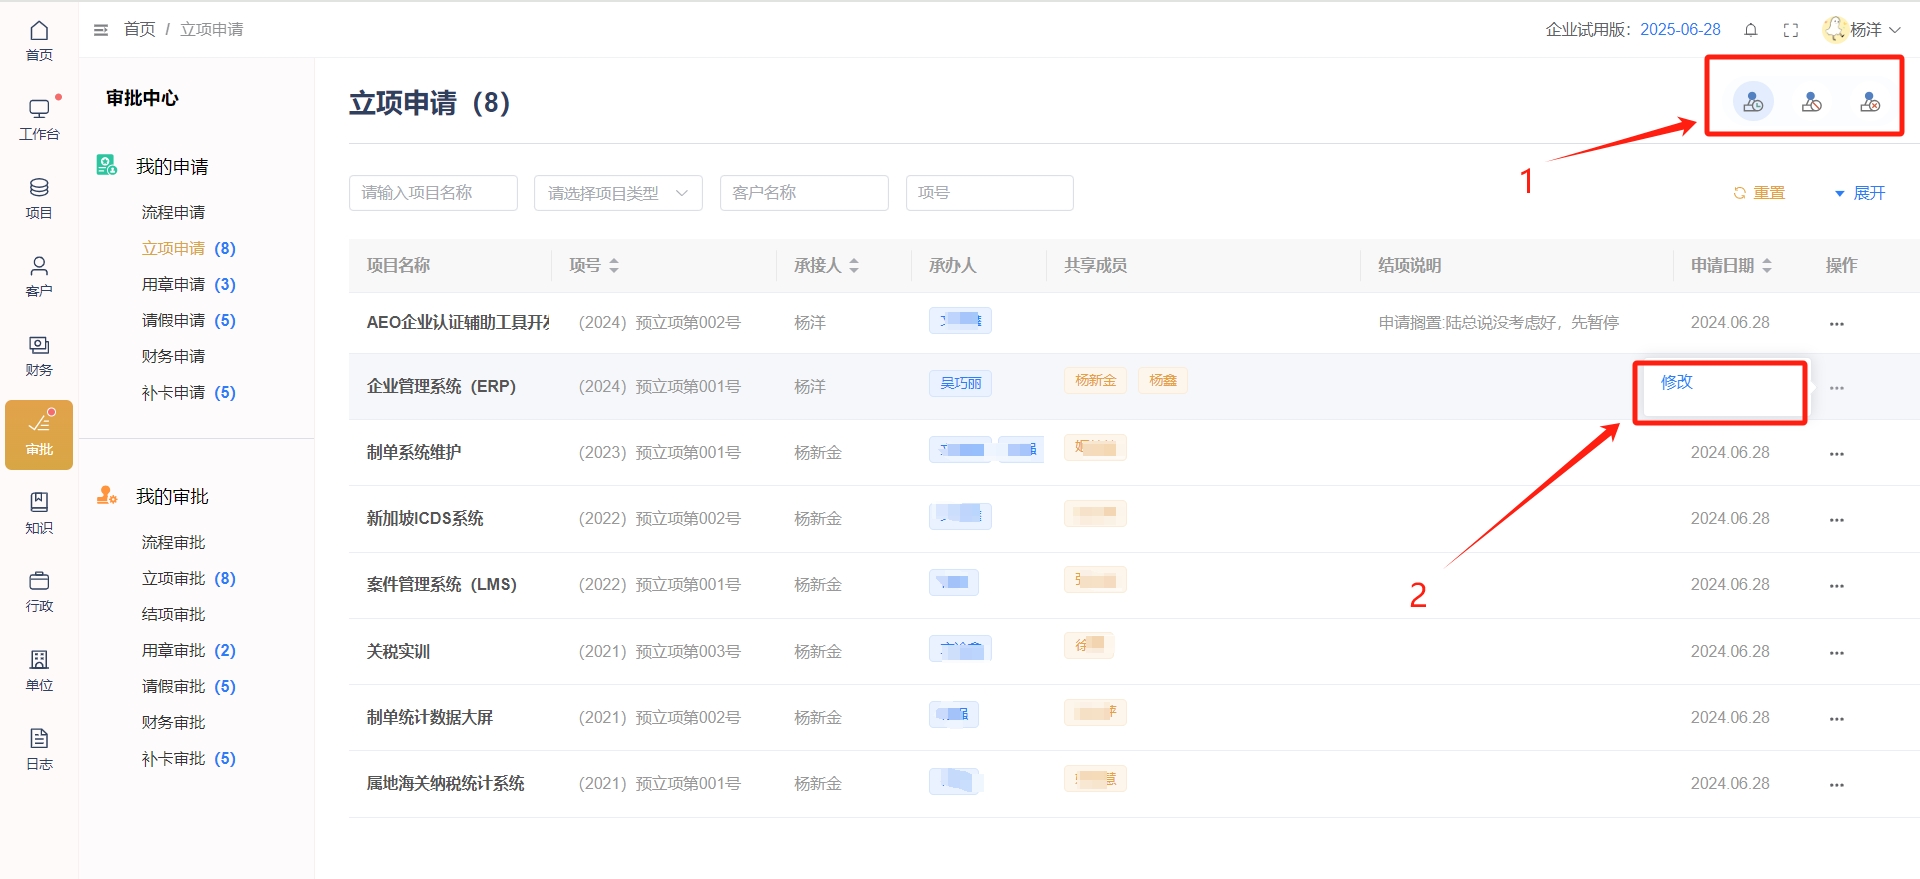
Task: Open the 单位 organization sidebar icon
Action: pyautogui.click(x=39, y=671)
